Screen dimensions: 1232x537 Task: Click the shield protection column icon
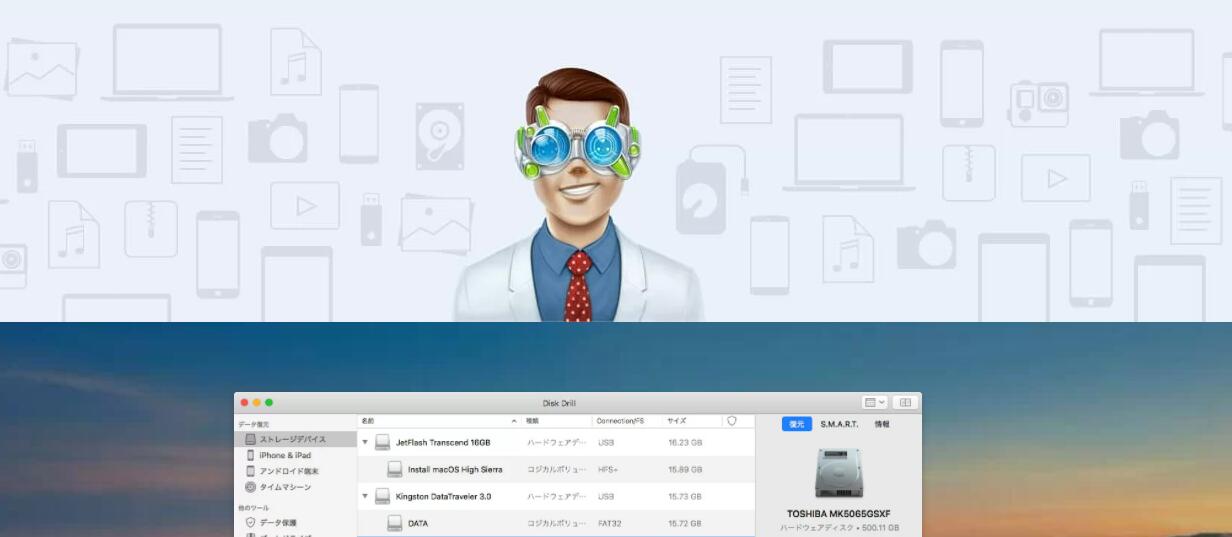click(x=732, y=422)
